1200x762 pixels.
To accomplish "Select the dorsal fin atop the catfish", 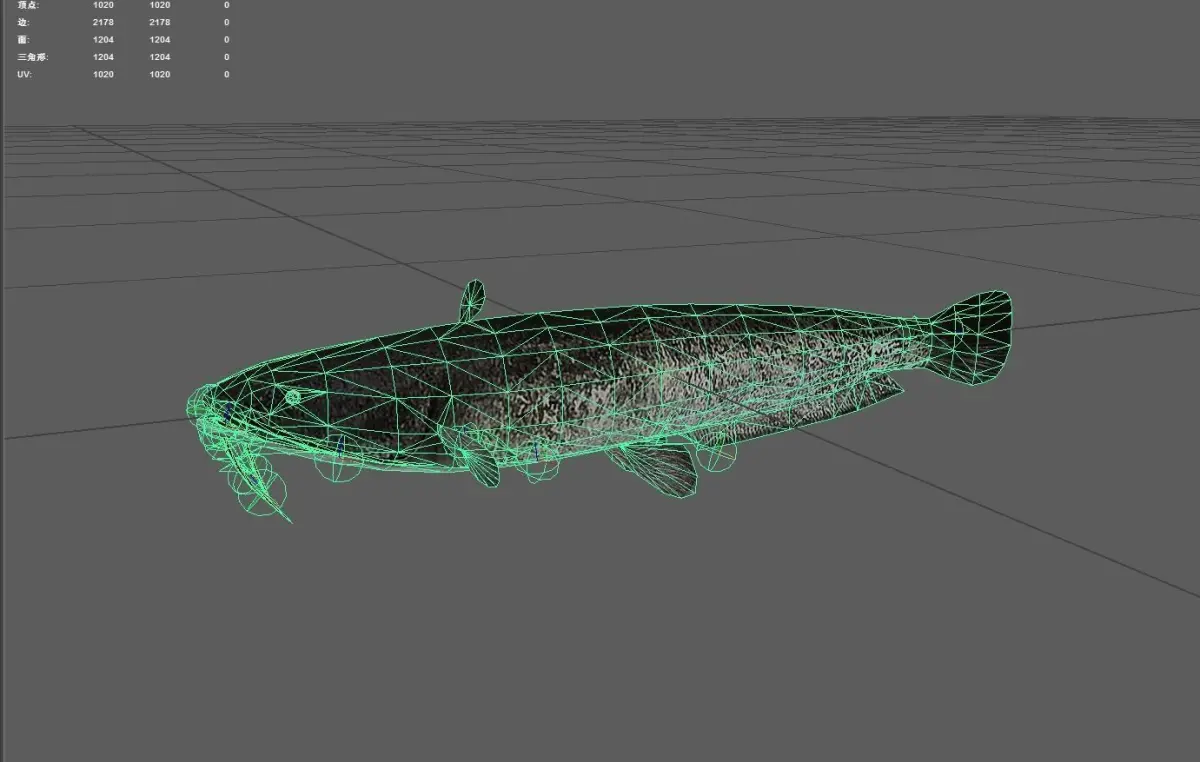I will coord(472,300).
